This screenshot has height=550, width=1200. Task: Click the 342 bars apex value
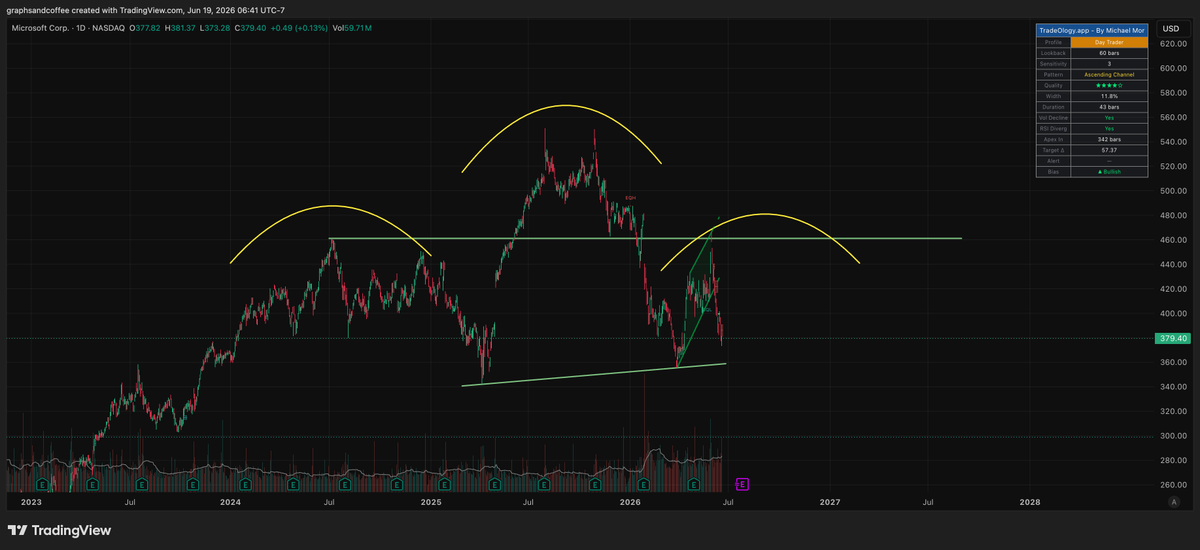[1109, 139]
